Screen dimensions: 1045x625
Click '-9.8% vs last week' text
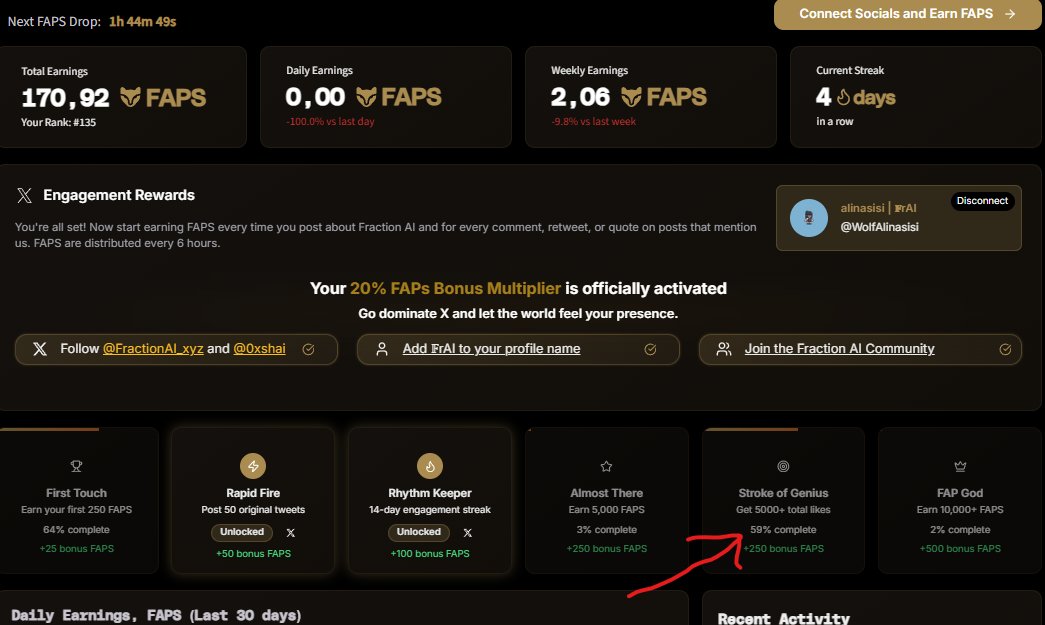coord(593,121)
